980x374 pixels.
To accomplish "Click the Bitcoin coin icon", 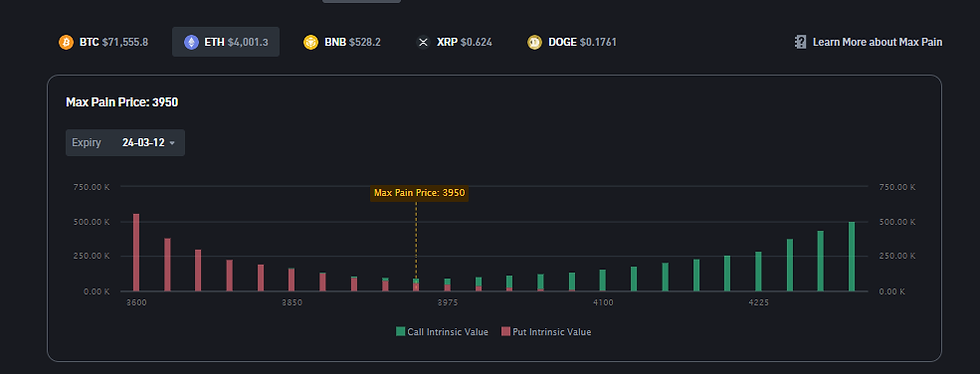I will 66,42.
